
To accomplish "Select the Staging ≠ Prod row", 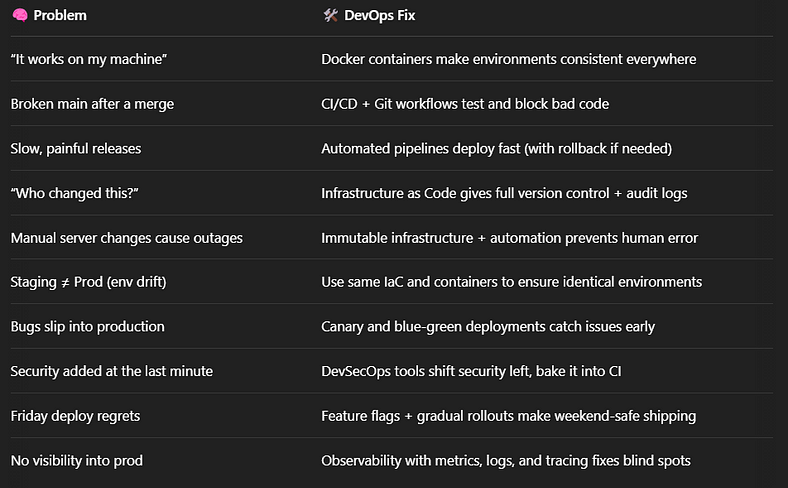I will (392, 282).
